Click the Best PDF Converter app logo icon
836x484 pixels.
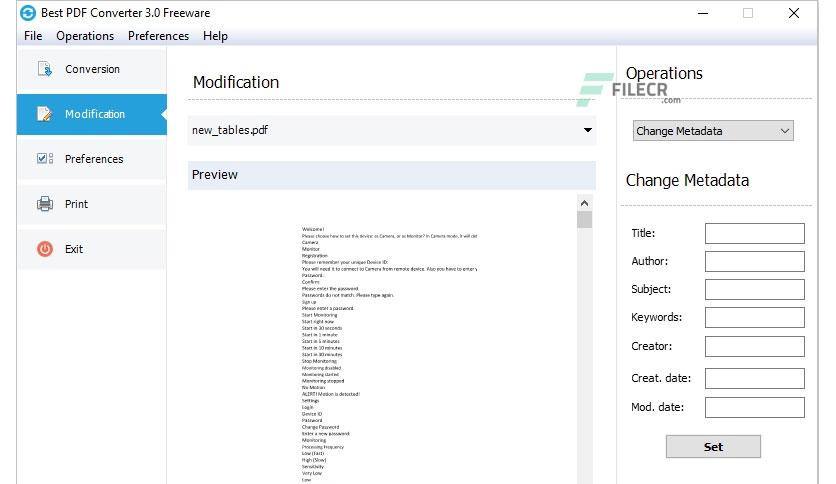point(28,13)
